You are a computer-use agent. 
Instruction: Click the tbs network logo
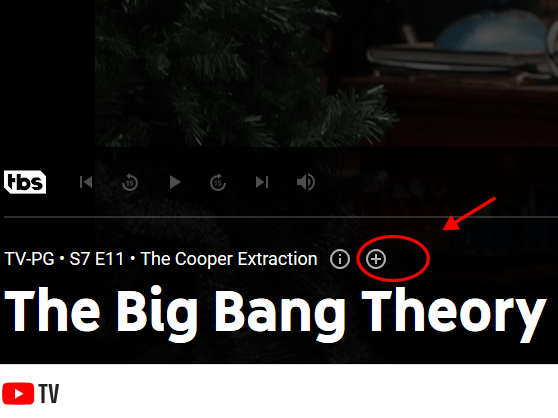[x=25, y=182]
